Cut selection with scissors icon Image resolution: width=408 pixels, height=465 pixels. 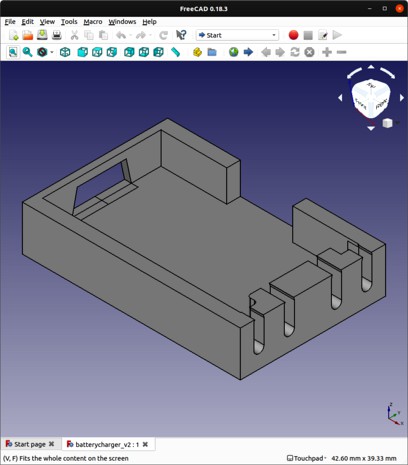click(74, 35)
